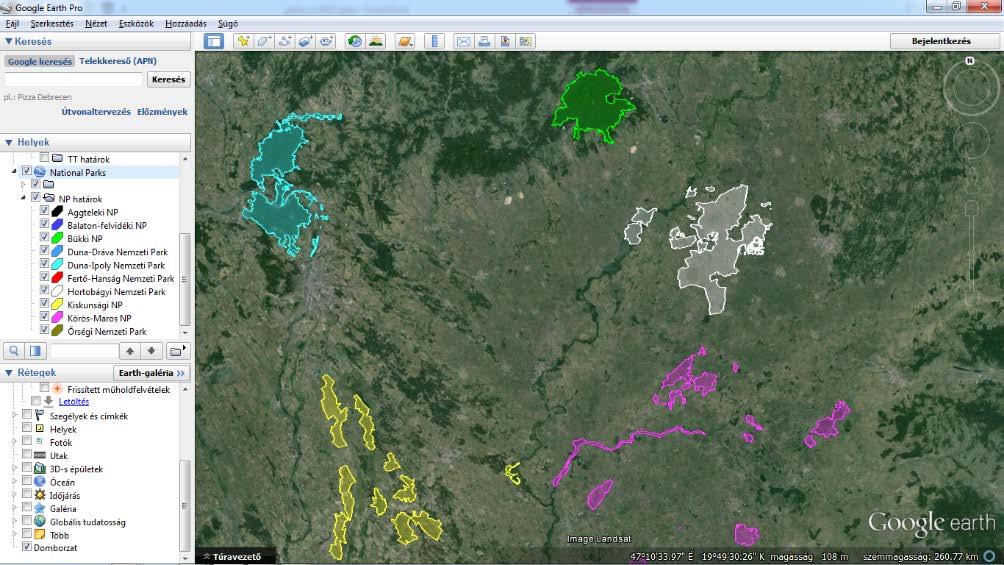The image size is (1004, 565).
Task: Open the Nézet menu
Action: (96, 24)
